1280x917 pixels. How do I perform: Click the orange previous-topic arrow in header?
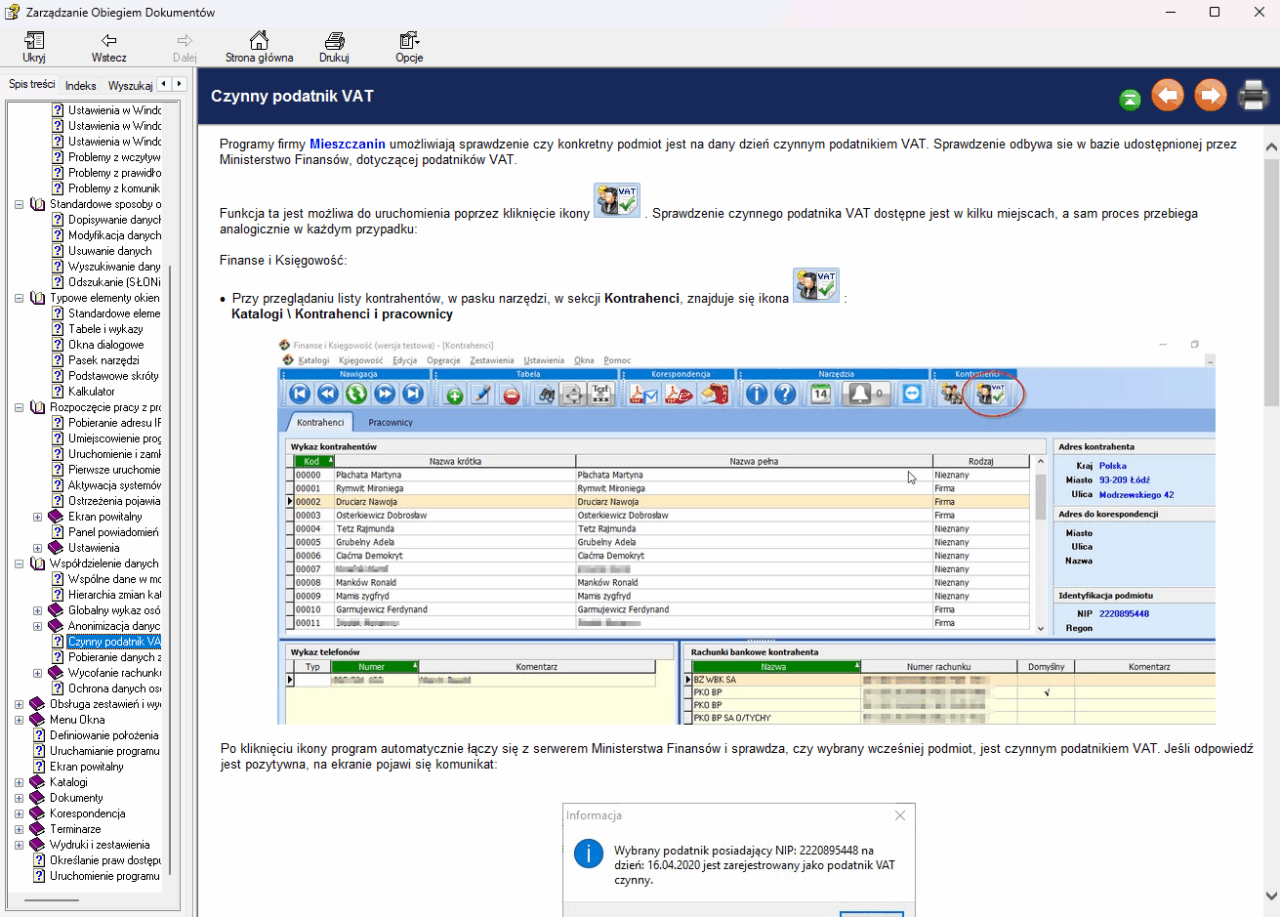[x=1168, y=96]
